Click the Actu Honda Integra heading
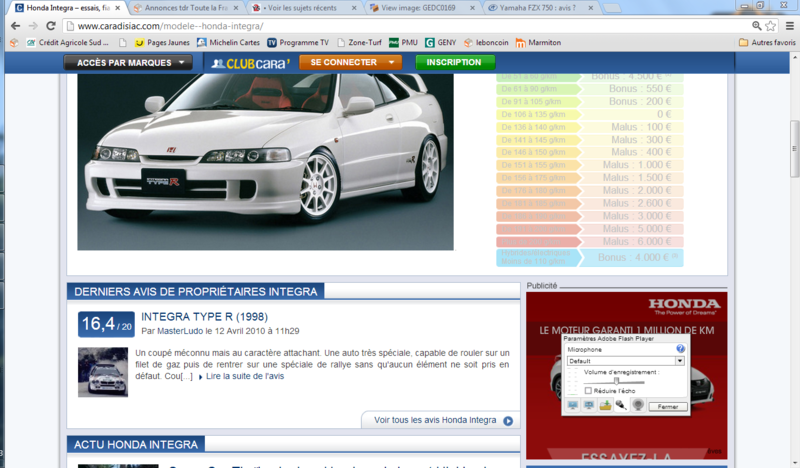The height and width of the screenshot is (468, 800). pyautogui.click(x=136, y=445)
